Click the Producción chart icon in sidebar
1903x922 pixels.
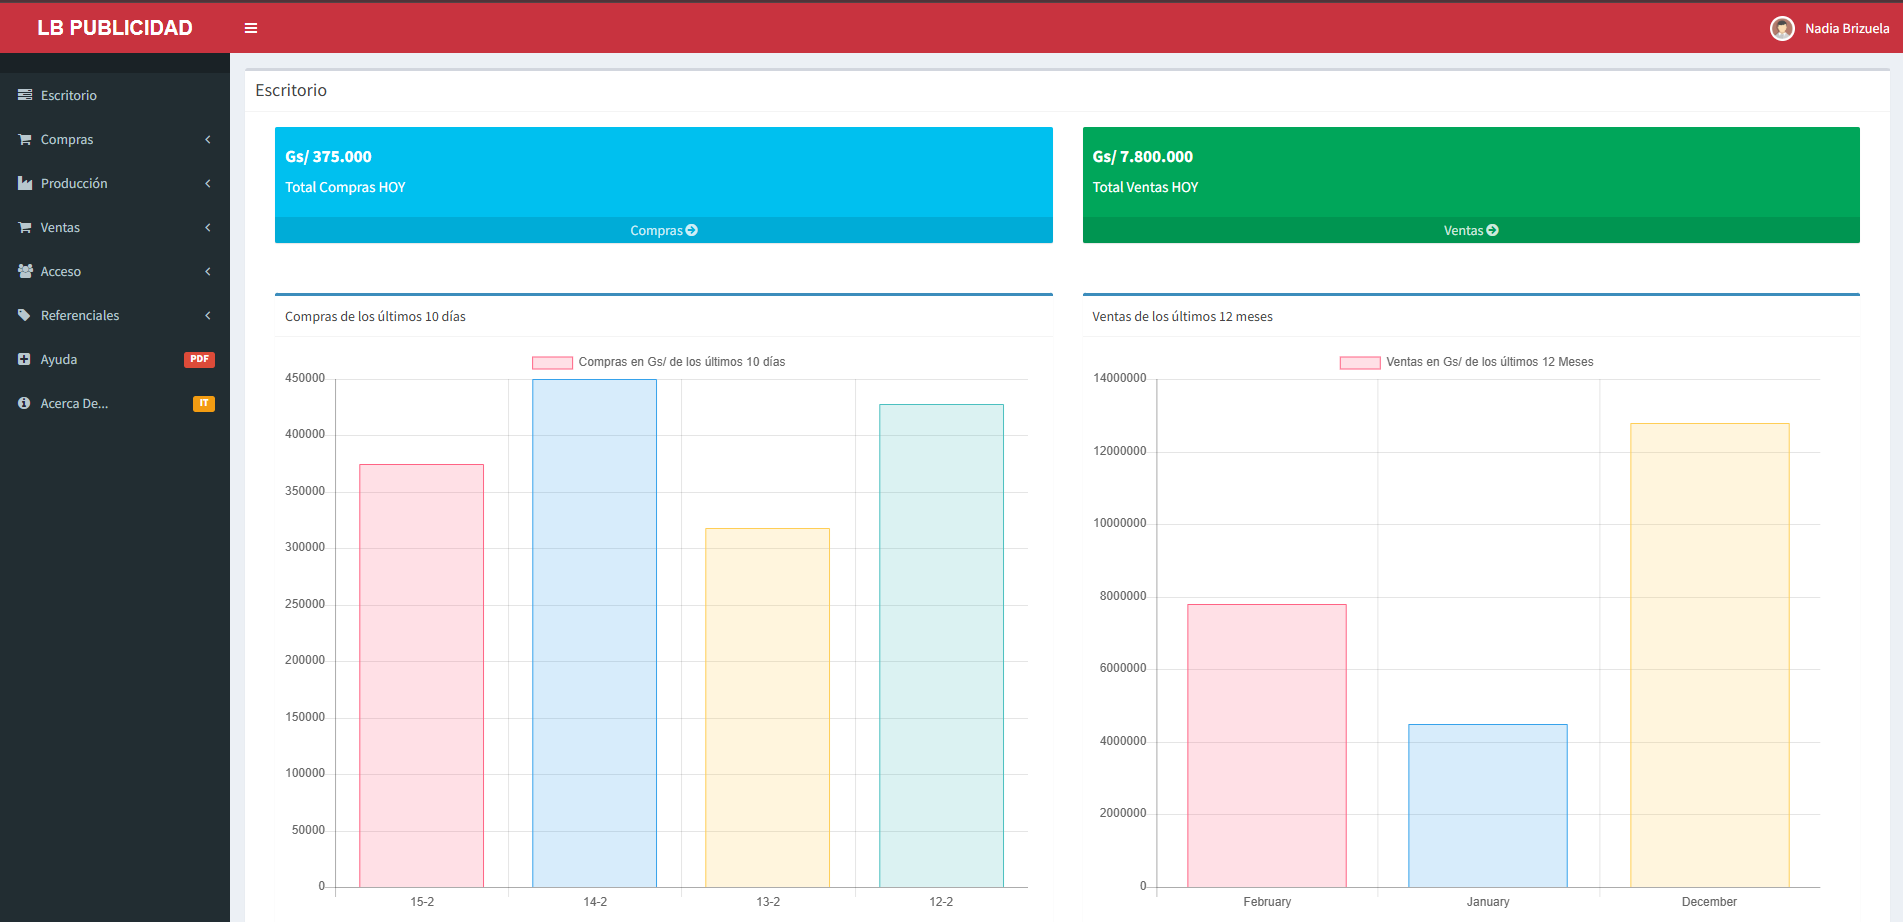[25, 183]
